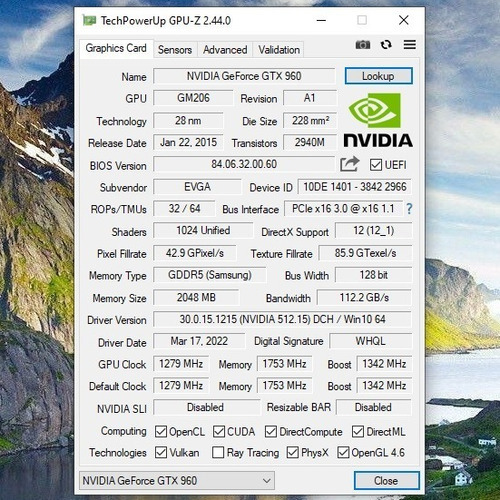The height and width of the screenshot is (500, 500).
Task: Click the Bus Interface value PCIe x16 3.0
Action: 343,209
